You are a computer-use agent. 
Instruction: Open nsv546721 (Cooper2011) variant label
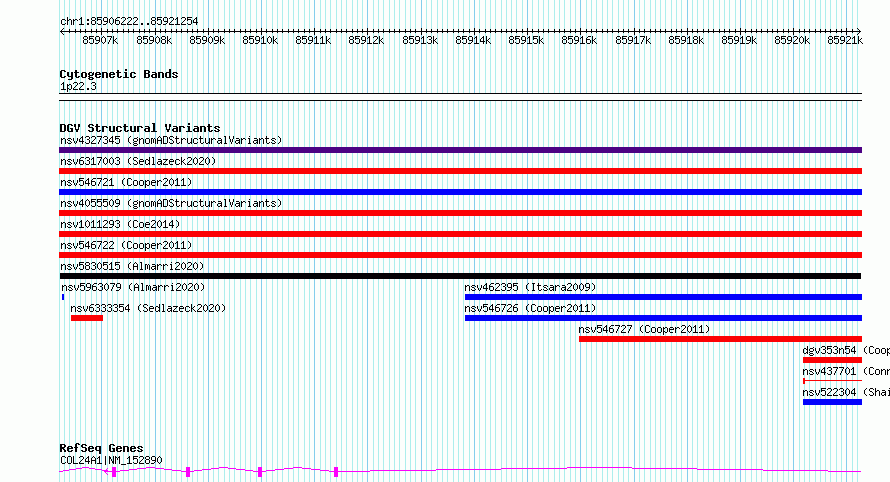pos(126,182)
